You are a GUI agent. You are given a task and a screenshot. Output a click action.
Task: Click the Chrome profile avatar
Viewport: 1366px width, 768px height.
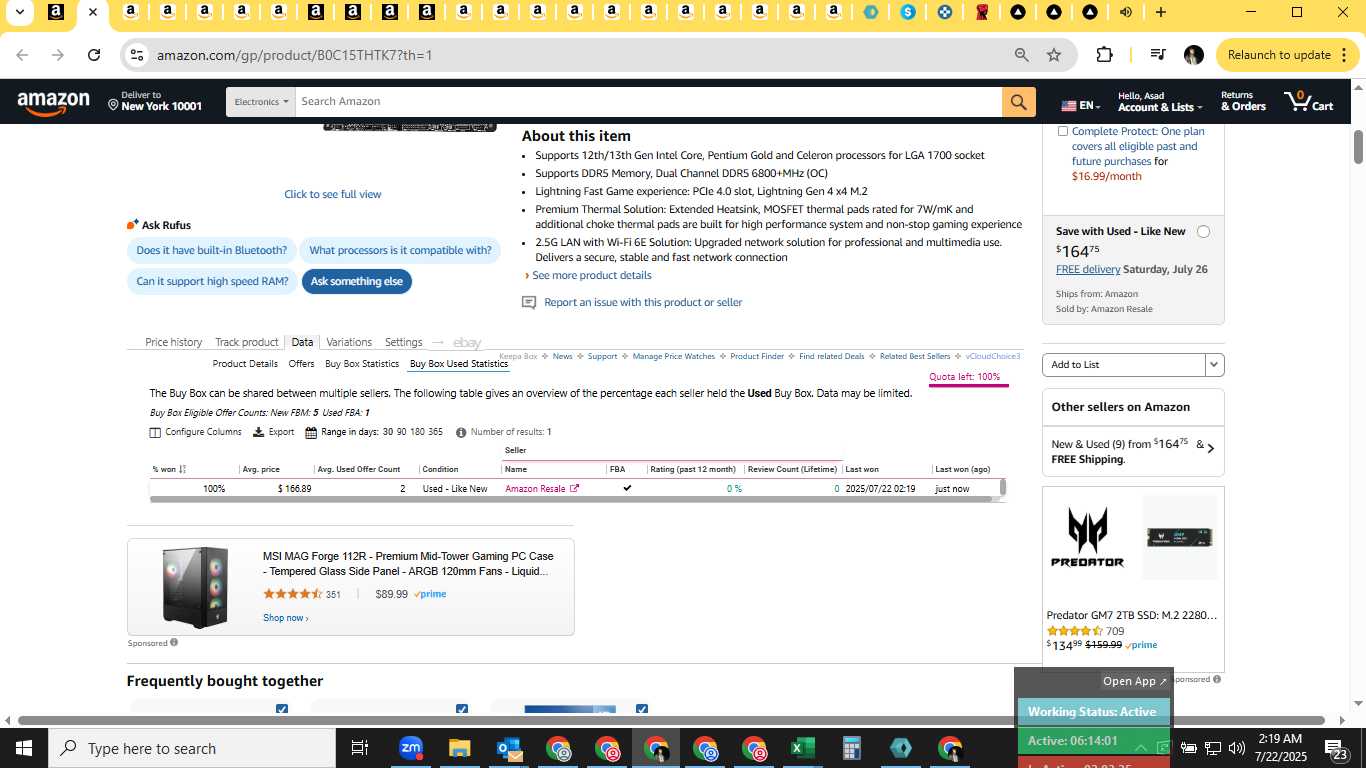point(1193,55)
